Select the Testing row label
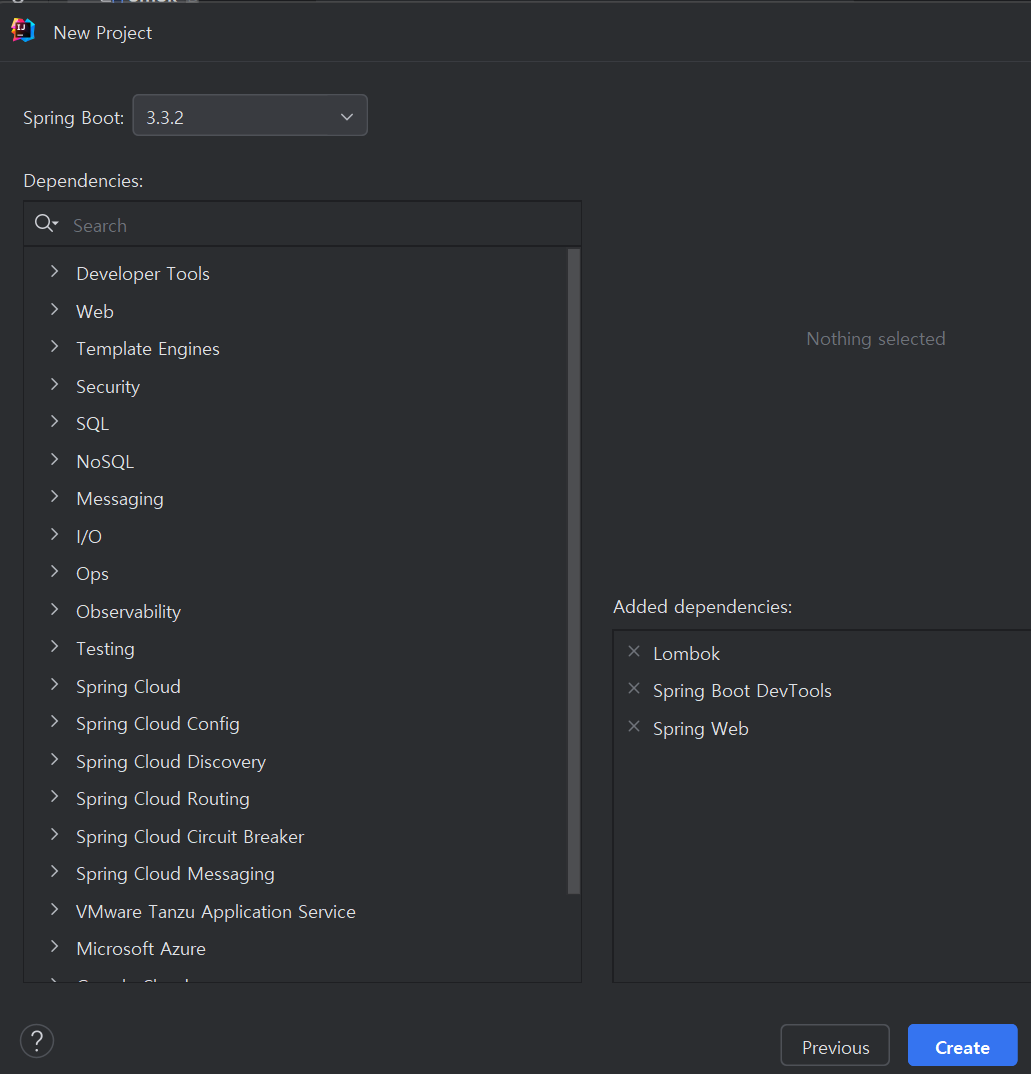 point(105,649)
